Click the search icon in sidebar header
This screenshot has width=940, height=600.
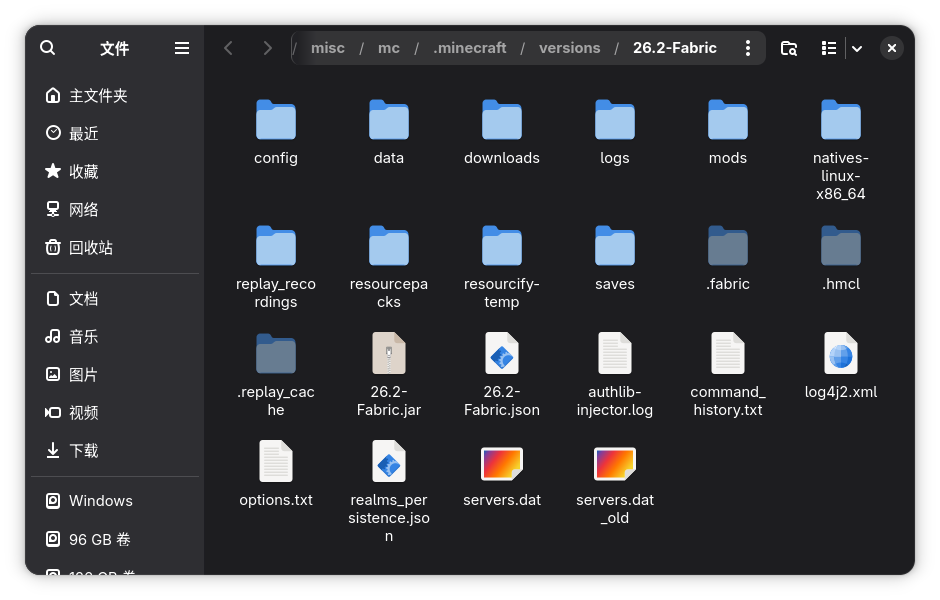click(x=48, y=48)
